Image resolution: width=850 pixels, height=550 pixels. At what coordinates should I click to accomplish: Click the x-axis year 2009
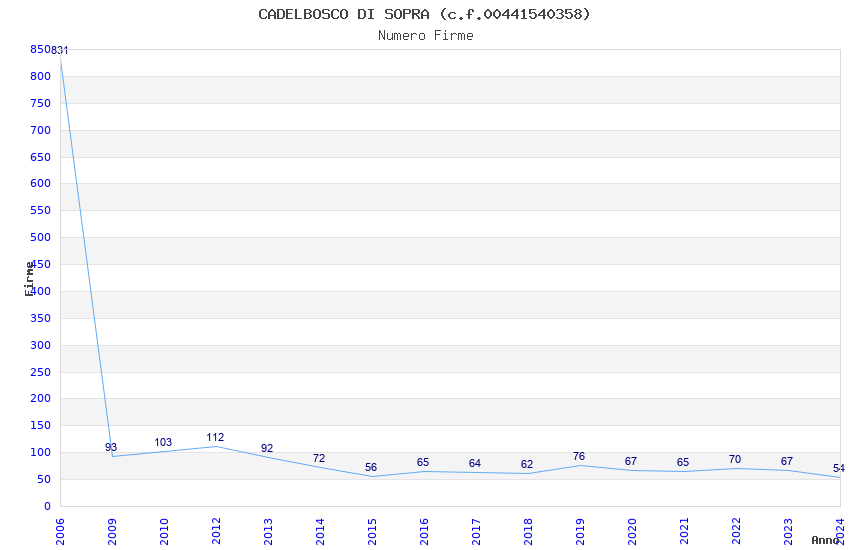point(112,532)
